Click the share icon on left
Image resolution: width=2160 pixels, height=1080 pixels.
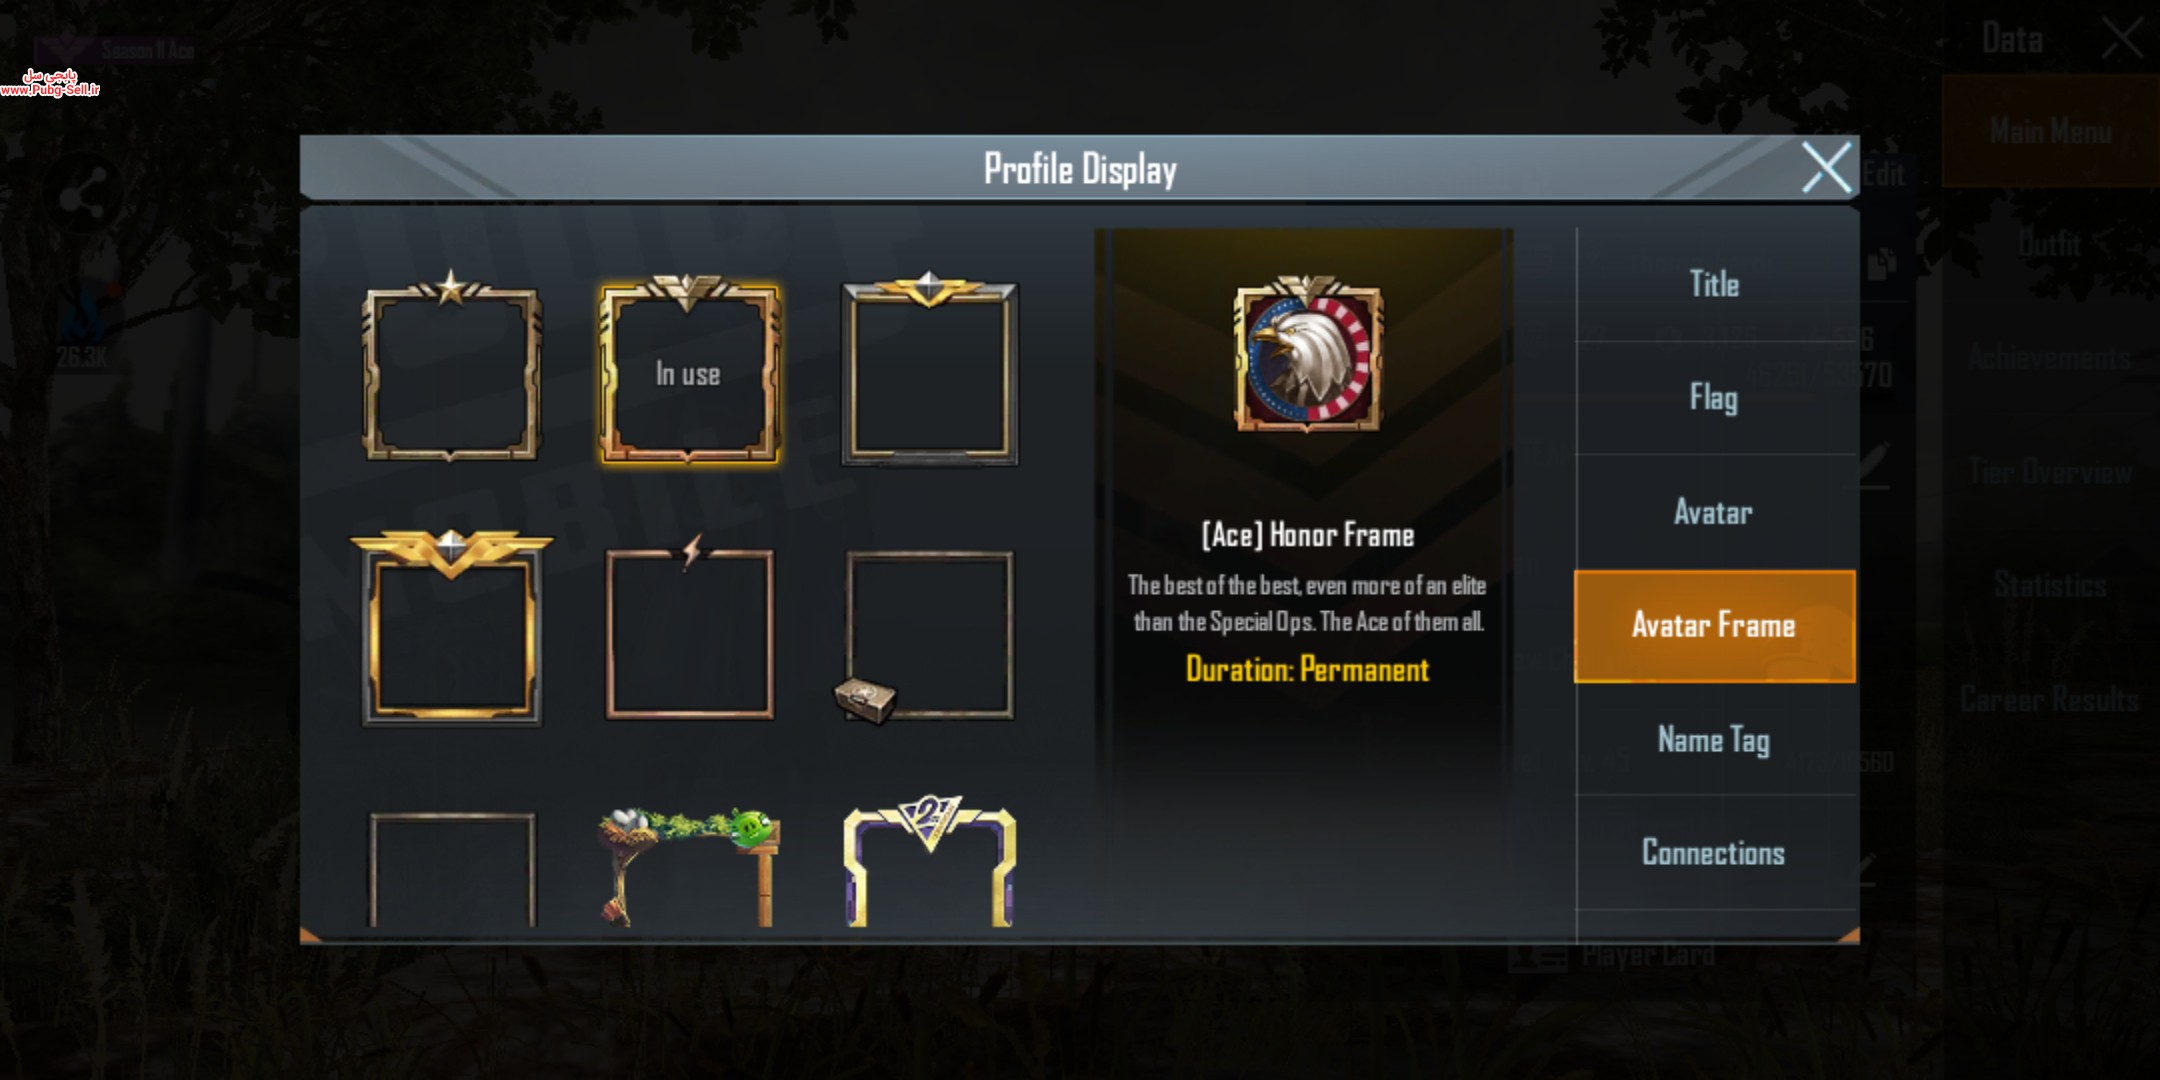coord(85,192)
